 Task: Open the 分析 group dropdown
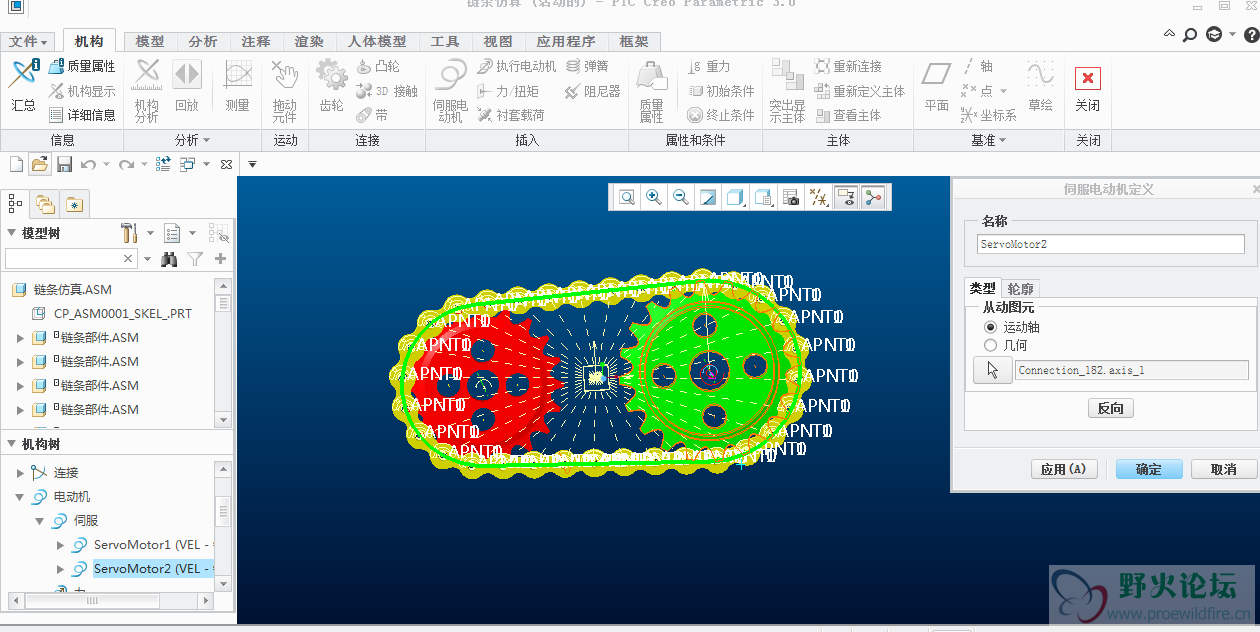pos(193,140)
